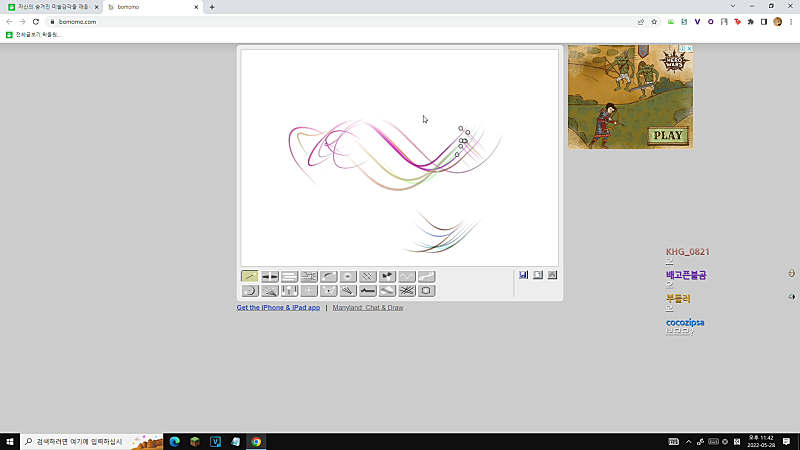Choose the rounded square brush tool
The height and width of the screenshot is (450, 800).
tap(427, 290)
